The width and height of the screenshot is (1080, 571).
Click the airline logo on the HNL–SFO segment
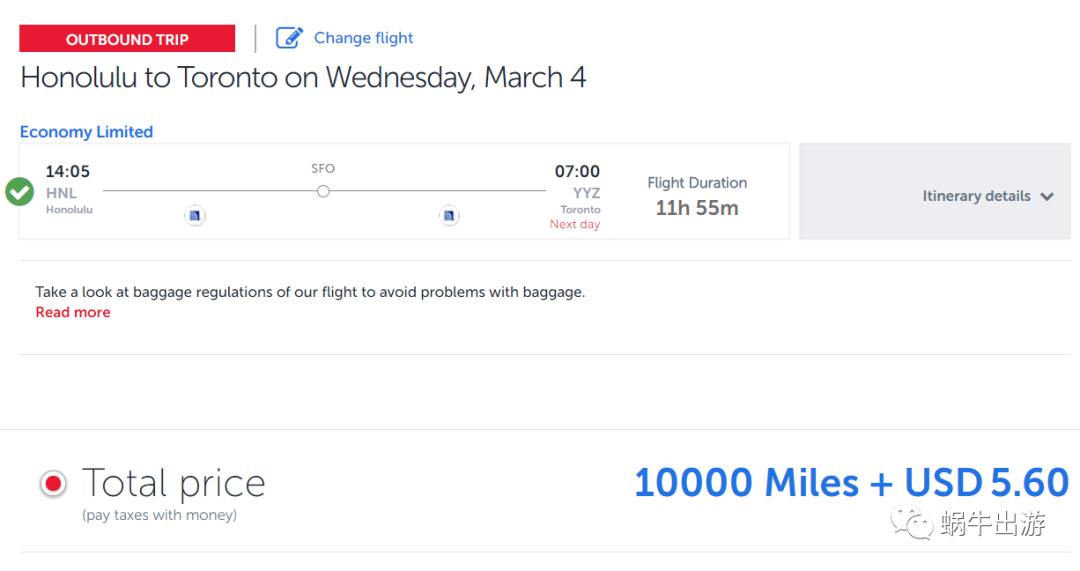195,215
